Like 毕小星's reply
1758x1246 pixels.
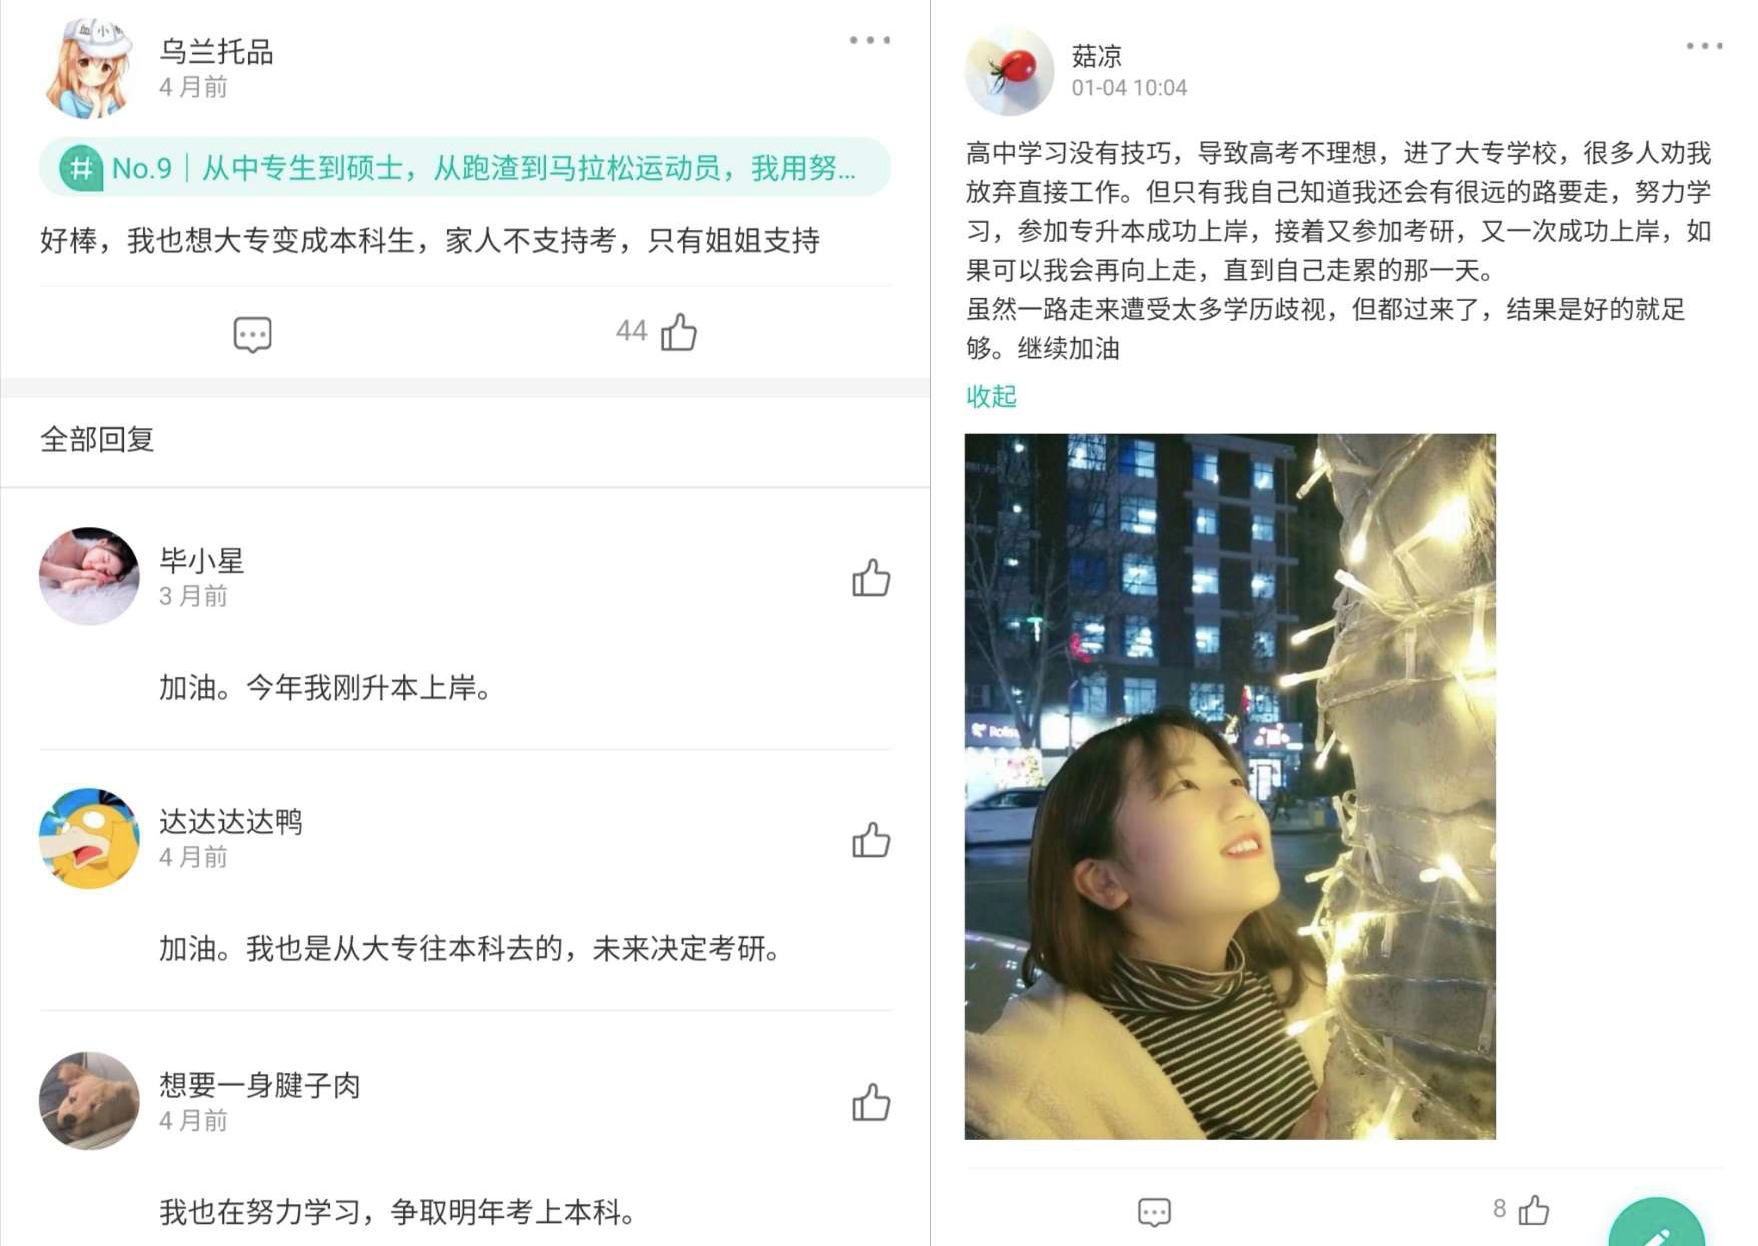pyautogui.click(x=871, y=577)
